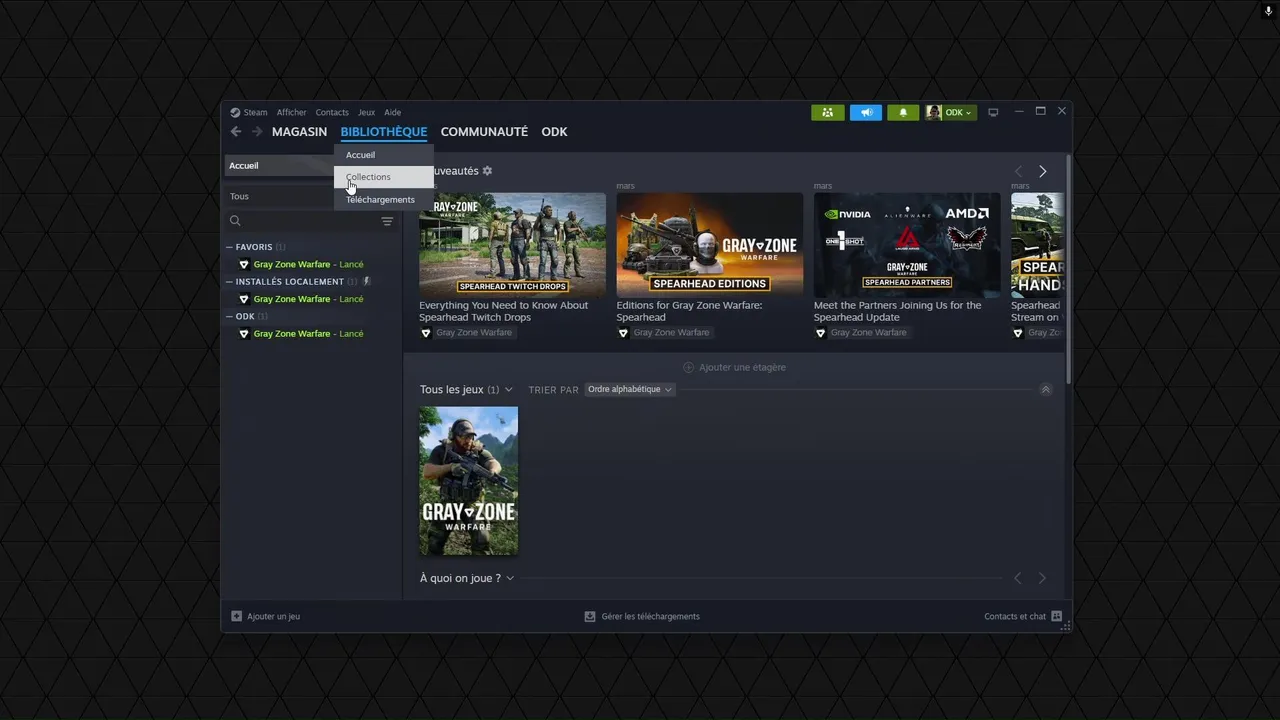The height and width of the screenshot is (720, 1280).
Task: Select Collections in the Bibliothèque submenu
Action: click(x=383, y=177)
